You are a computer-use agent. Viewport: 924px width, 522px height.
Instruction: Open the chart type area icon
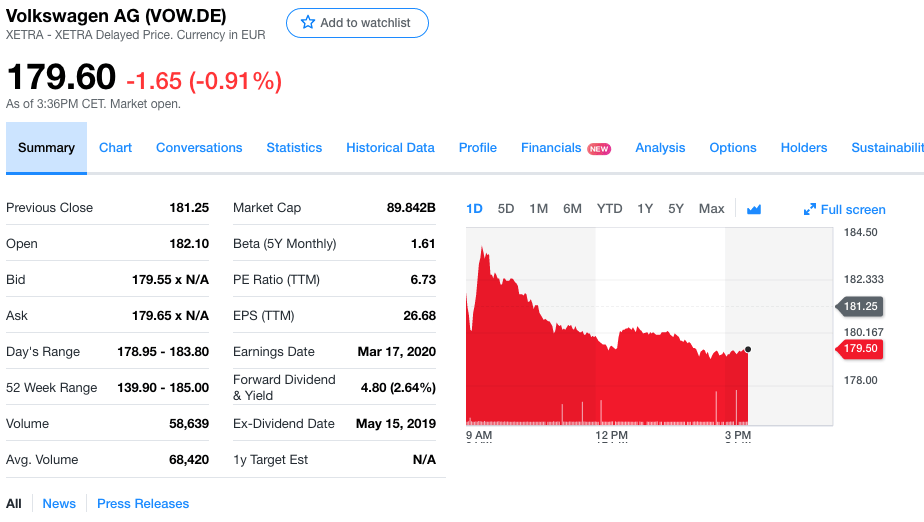tap(754, 209)
